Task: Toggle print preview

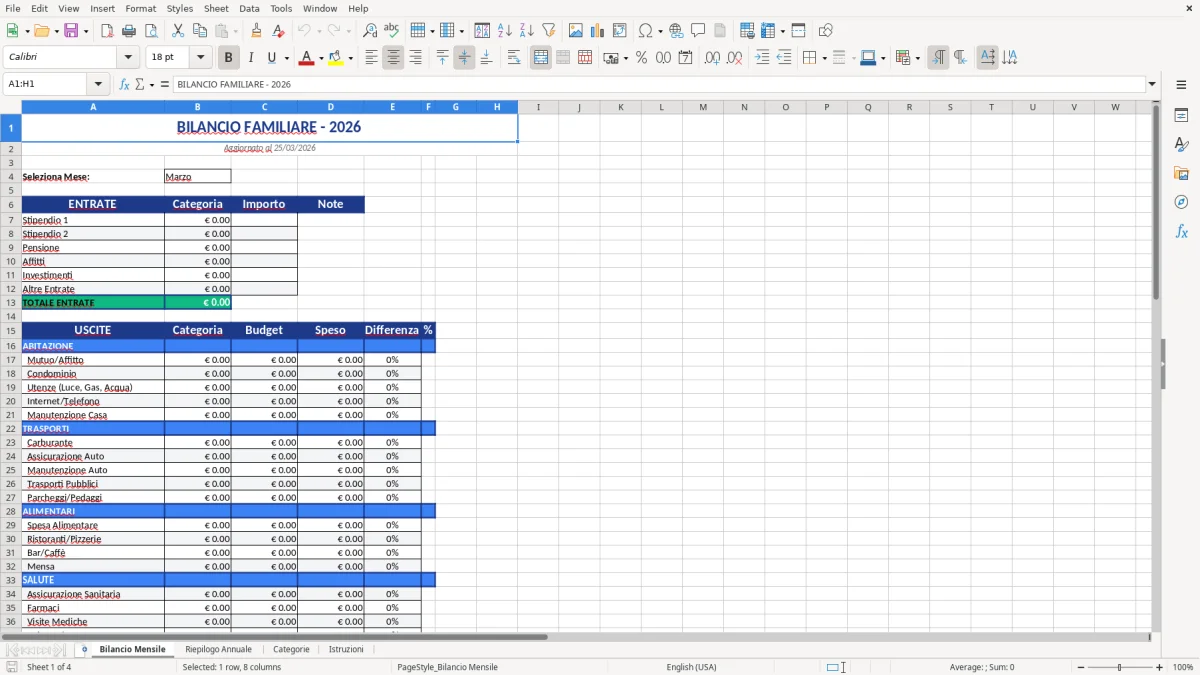Action: pos(150,31)
